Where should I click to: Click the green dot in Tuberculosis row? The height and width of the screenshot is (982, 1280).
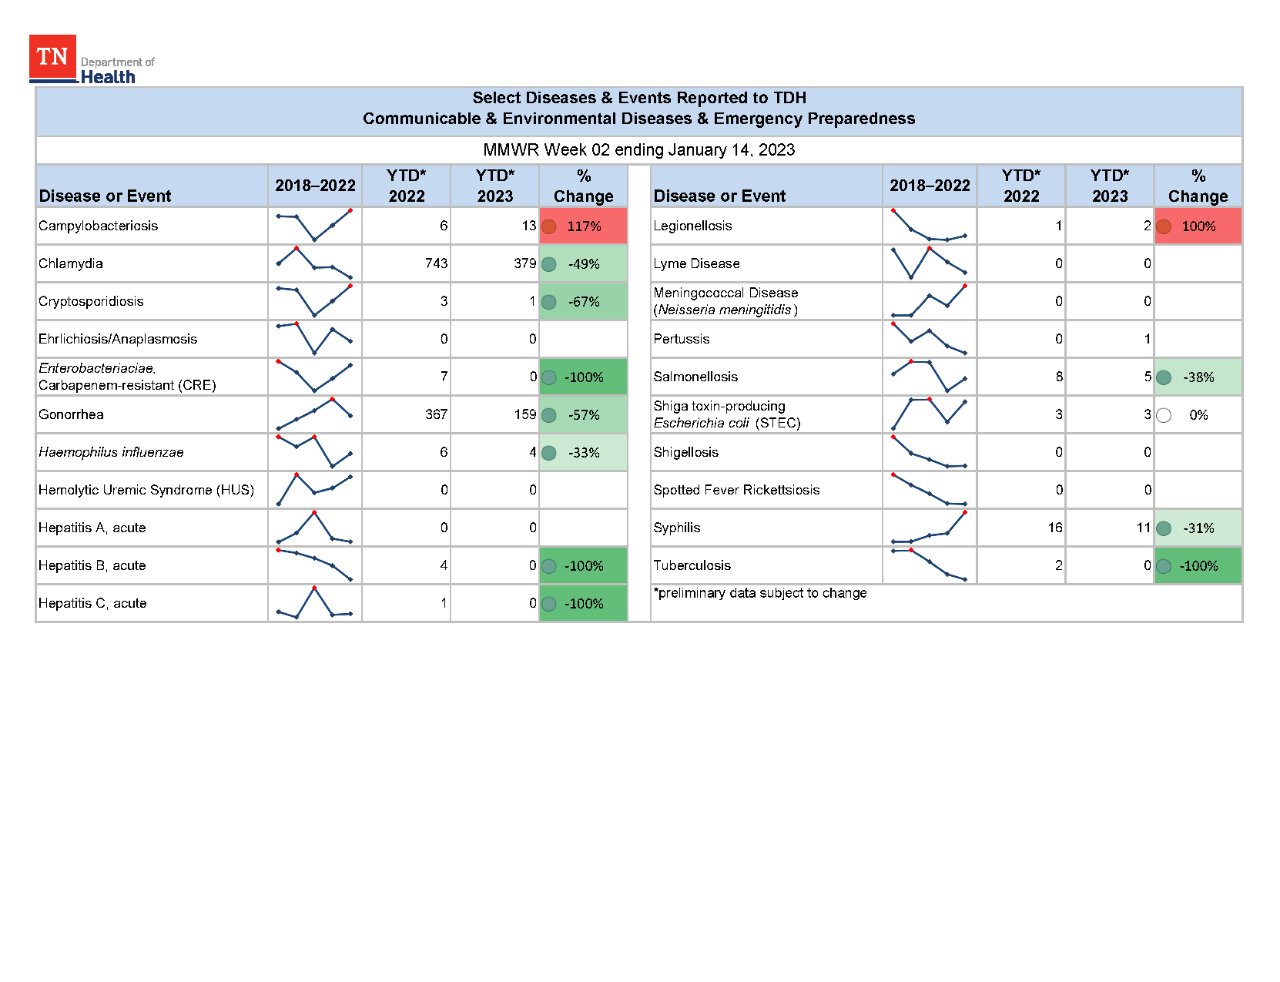coord(1164,566)
